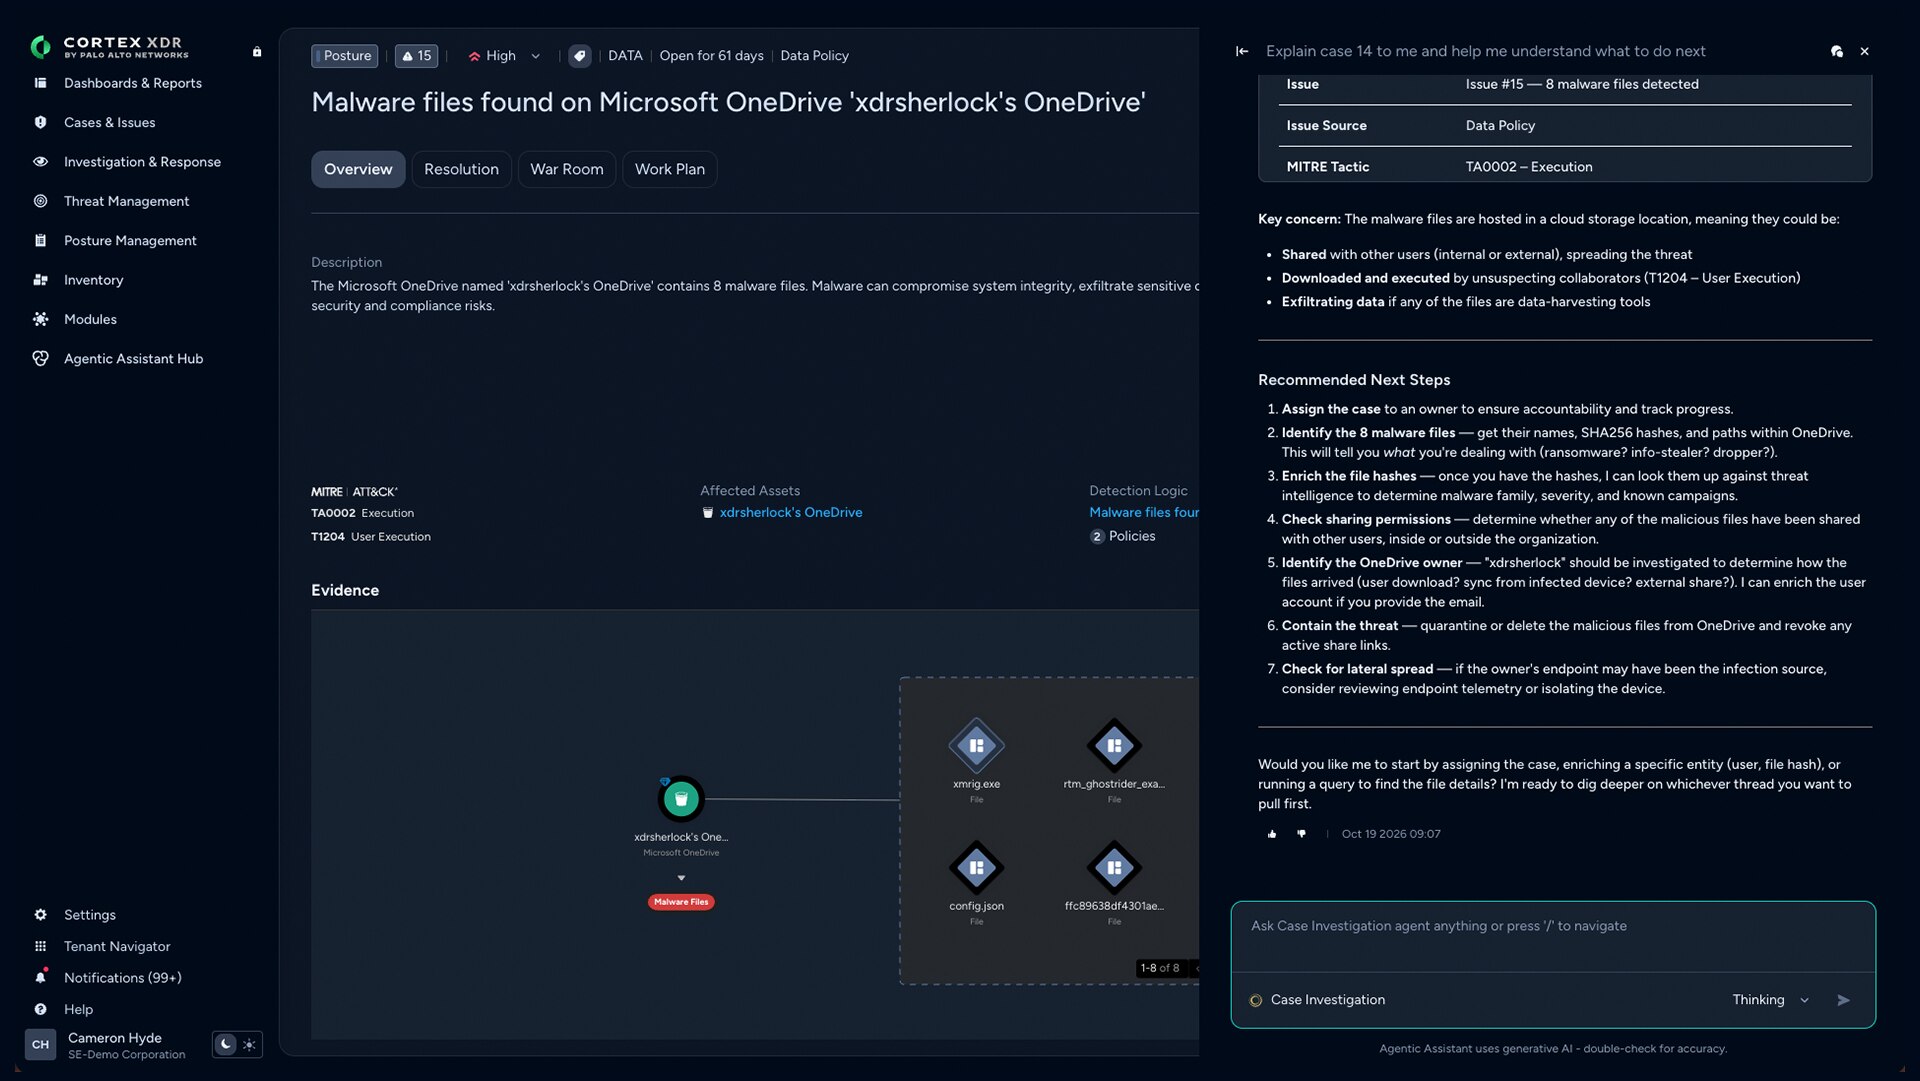Click the Agentic Assistant Hub icon

pos(40,358)
